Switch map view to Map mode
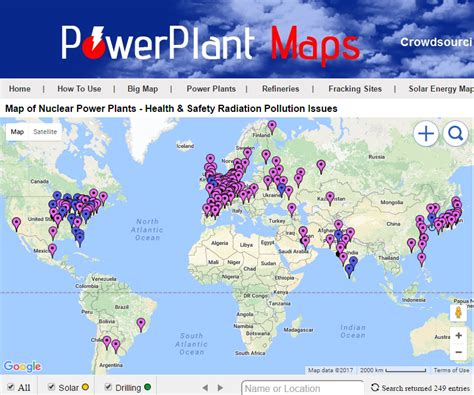This screenshot has height=395, width=474. 17,132
